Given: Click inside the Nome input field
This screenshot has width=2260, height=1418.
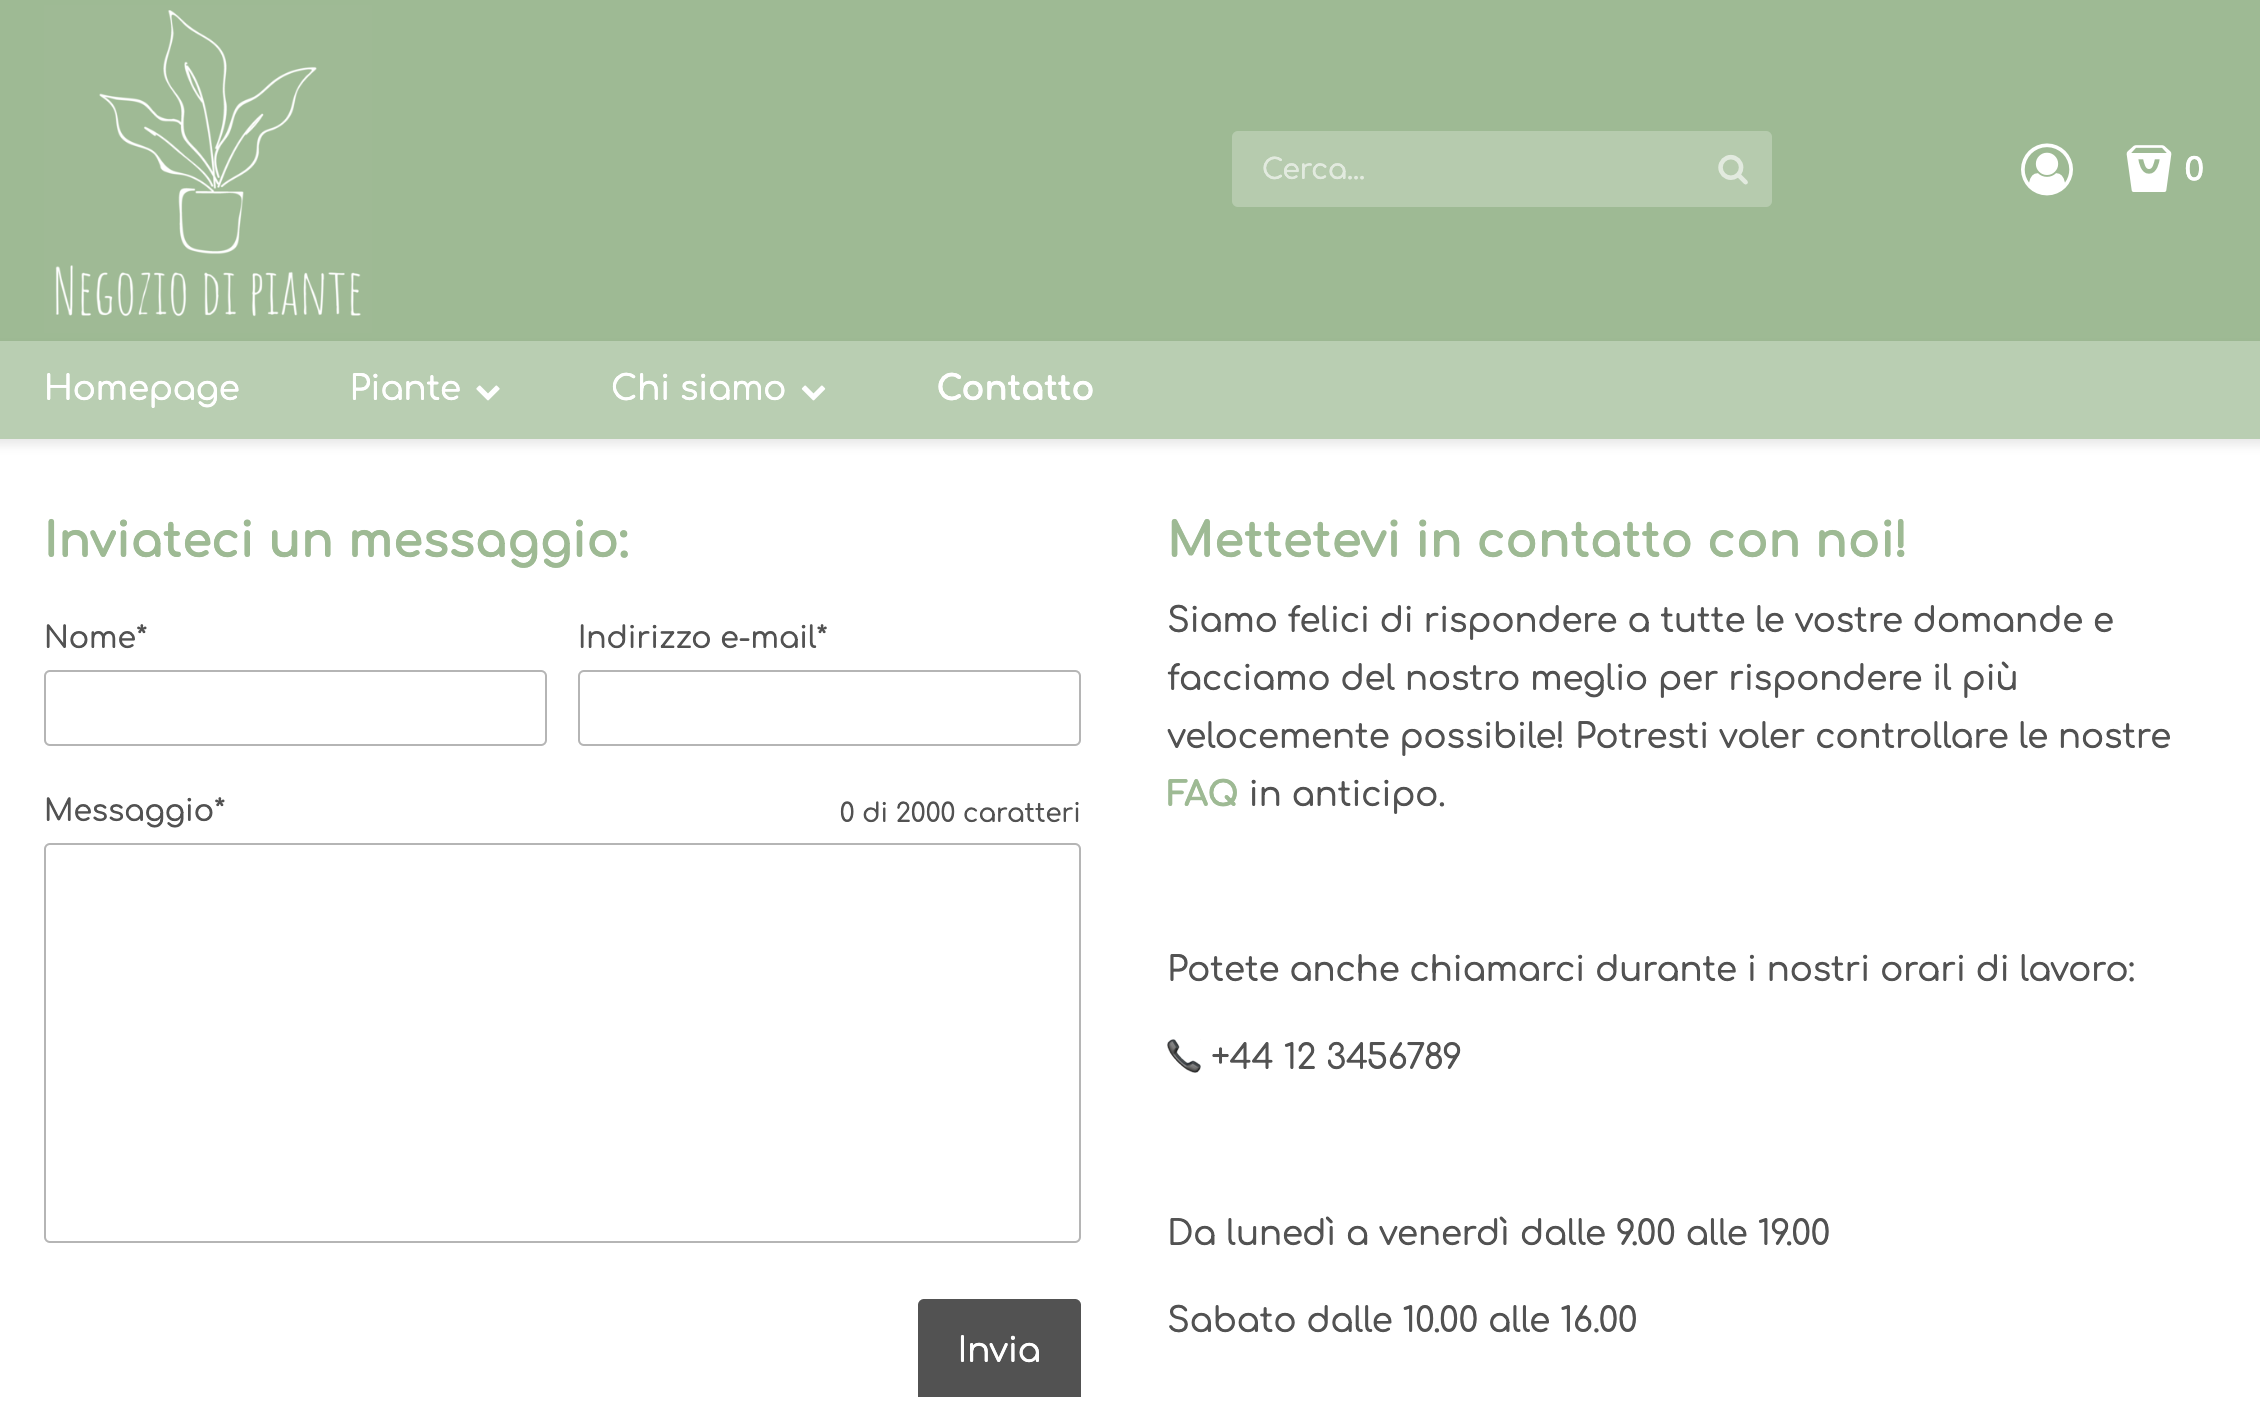Looking at the screenshot, I should 294,707.
